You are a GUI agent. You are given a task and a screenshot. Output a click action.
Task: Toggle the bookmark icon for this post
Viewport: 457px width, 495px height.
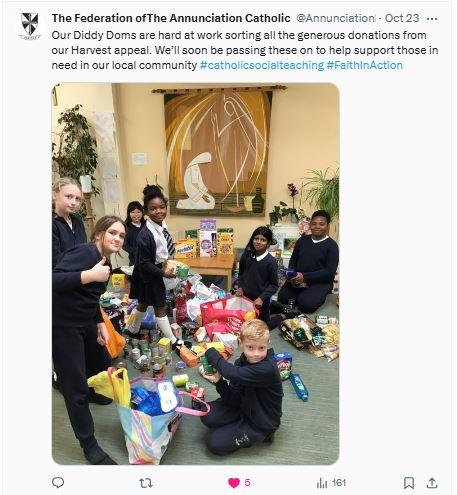[x=409, y=483]
